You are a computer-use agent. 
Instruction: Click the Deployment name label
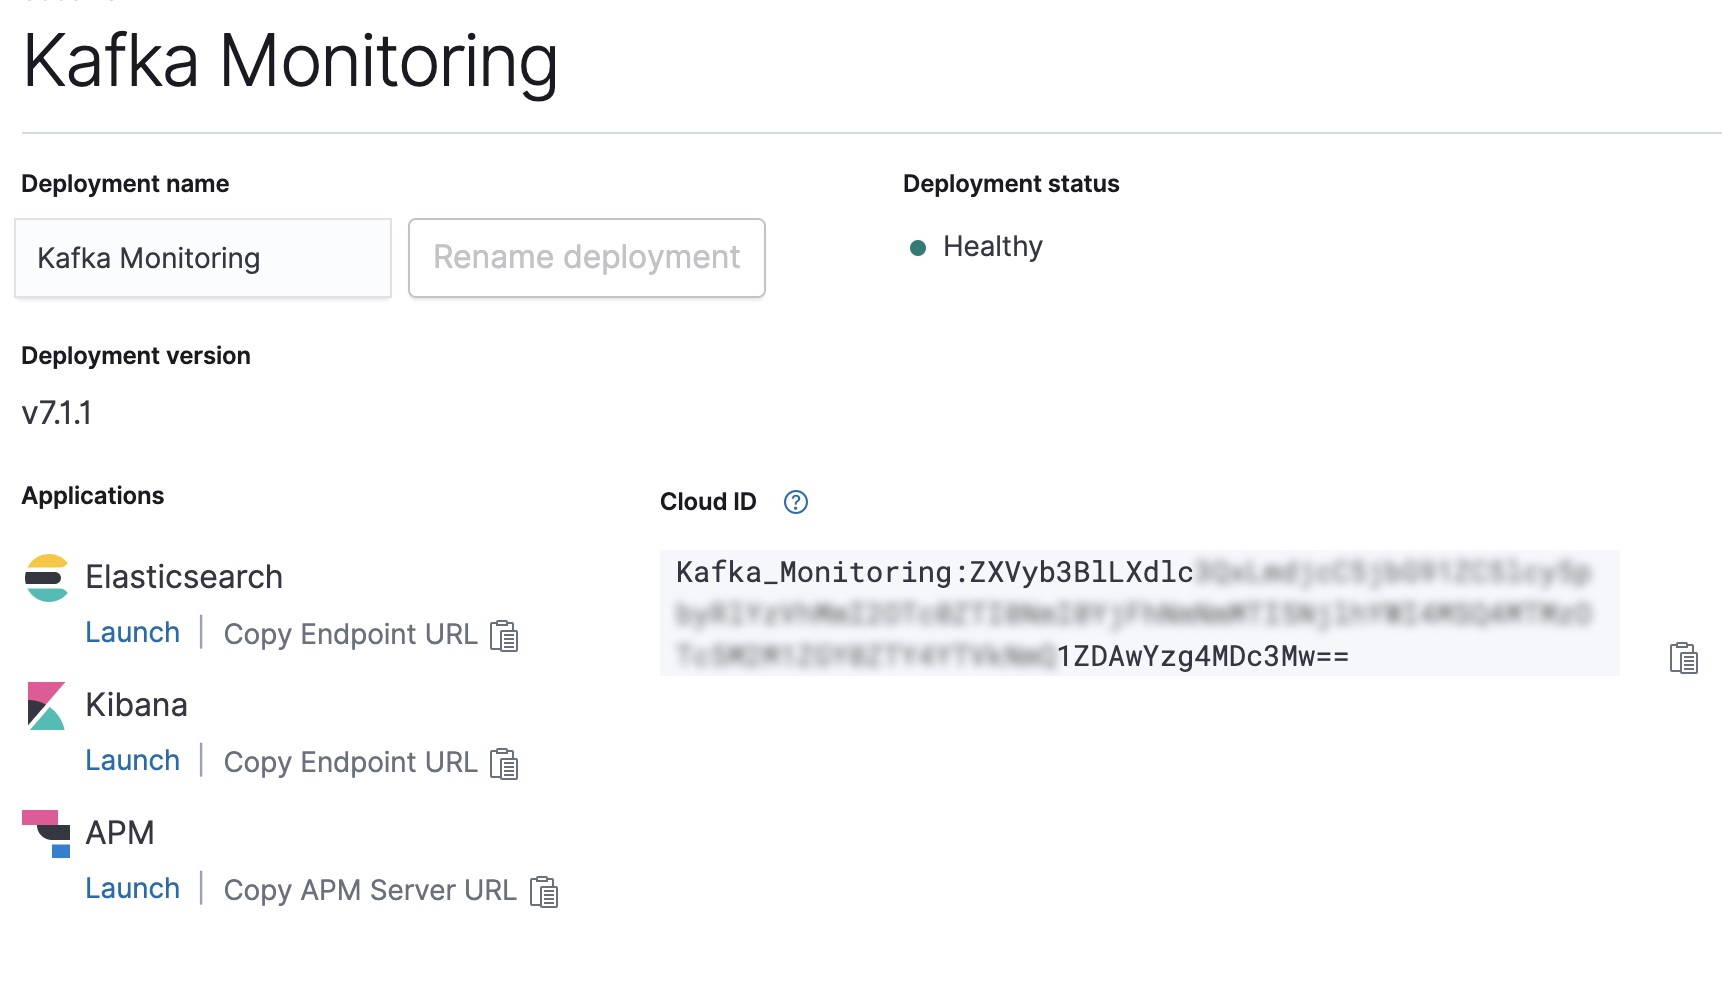tap(125, 184)
